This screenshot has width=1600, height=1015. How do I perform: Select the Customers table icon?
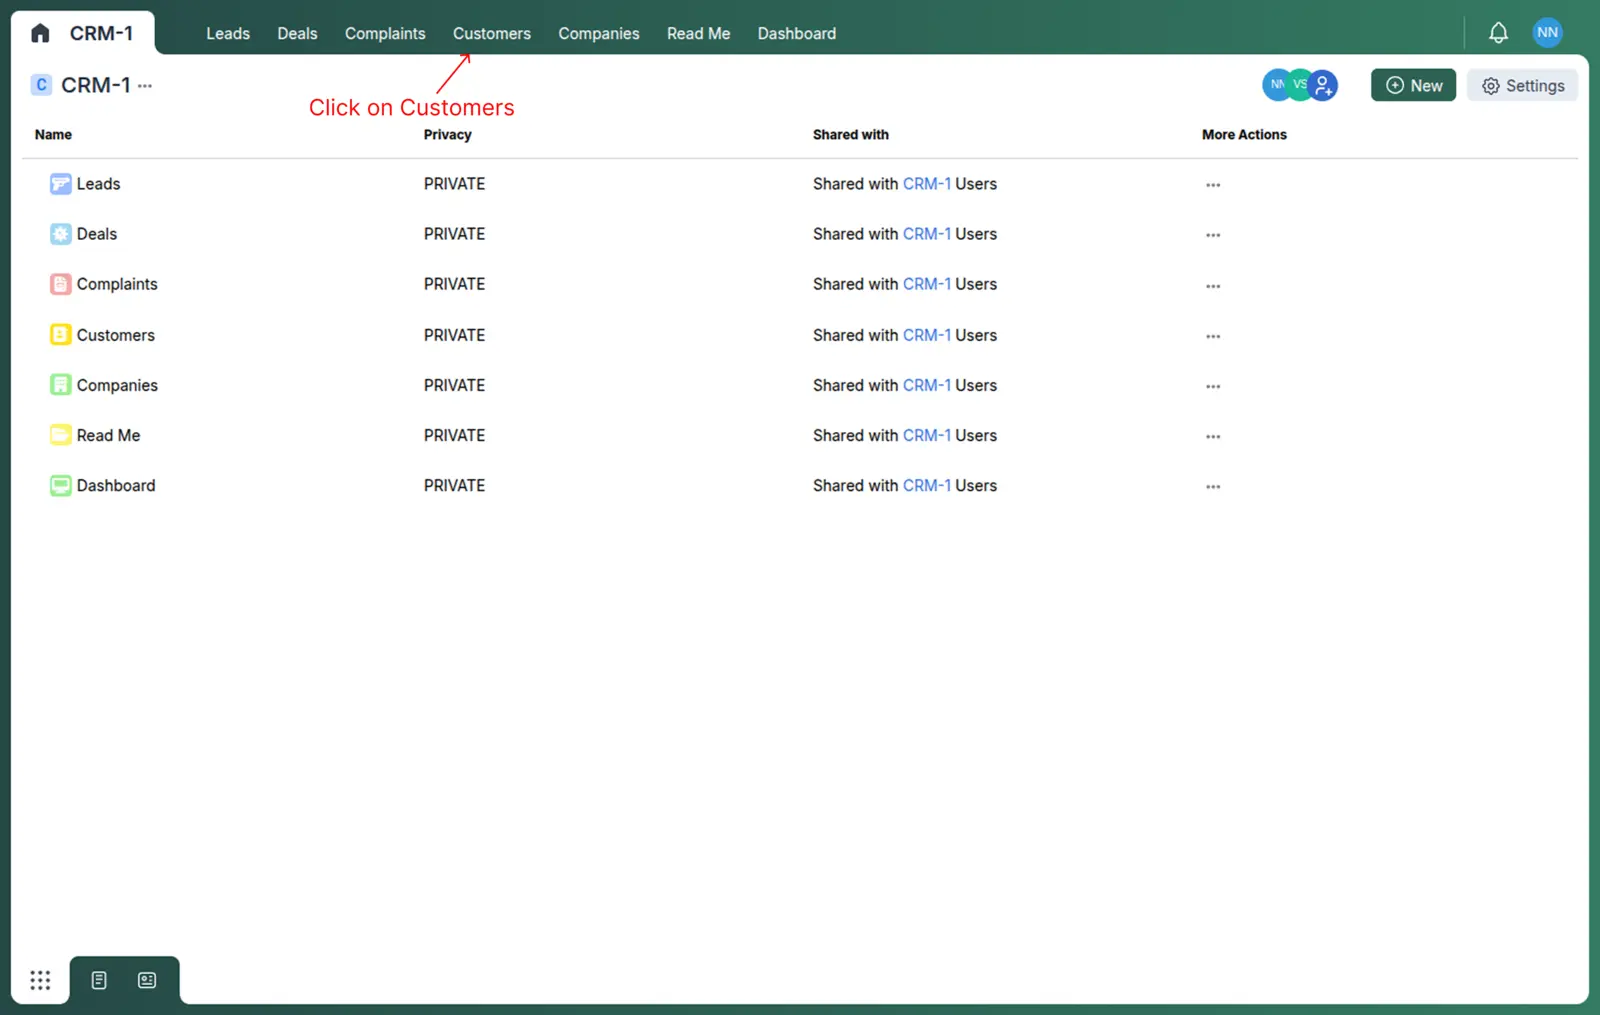(x=59, y=335)
